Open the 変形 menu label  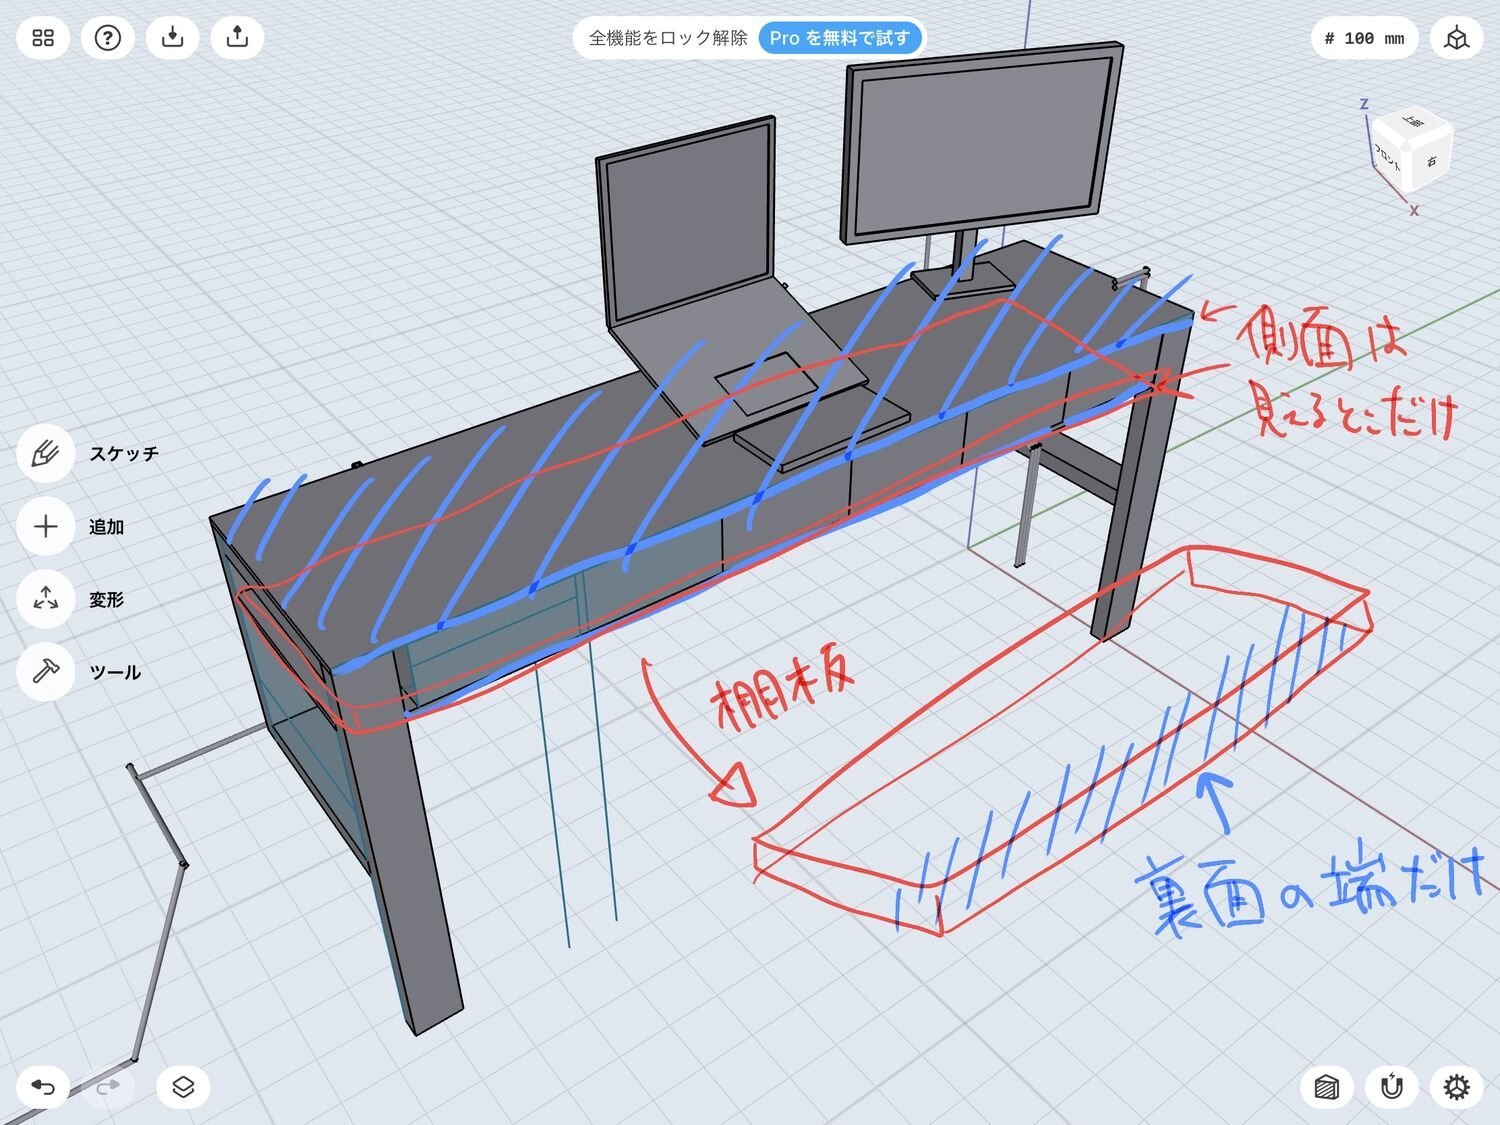106,600
